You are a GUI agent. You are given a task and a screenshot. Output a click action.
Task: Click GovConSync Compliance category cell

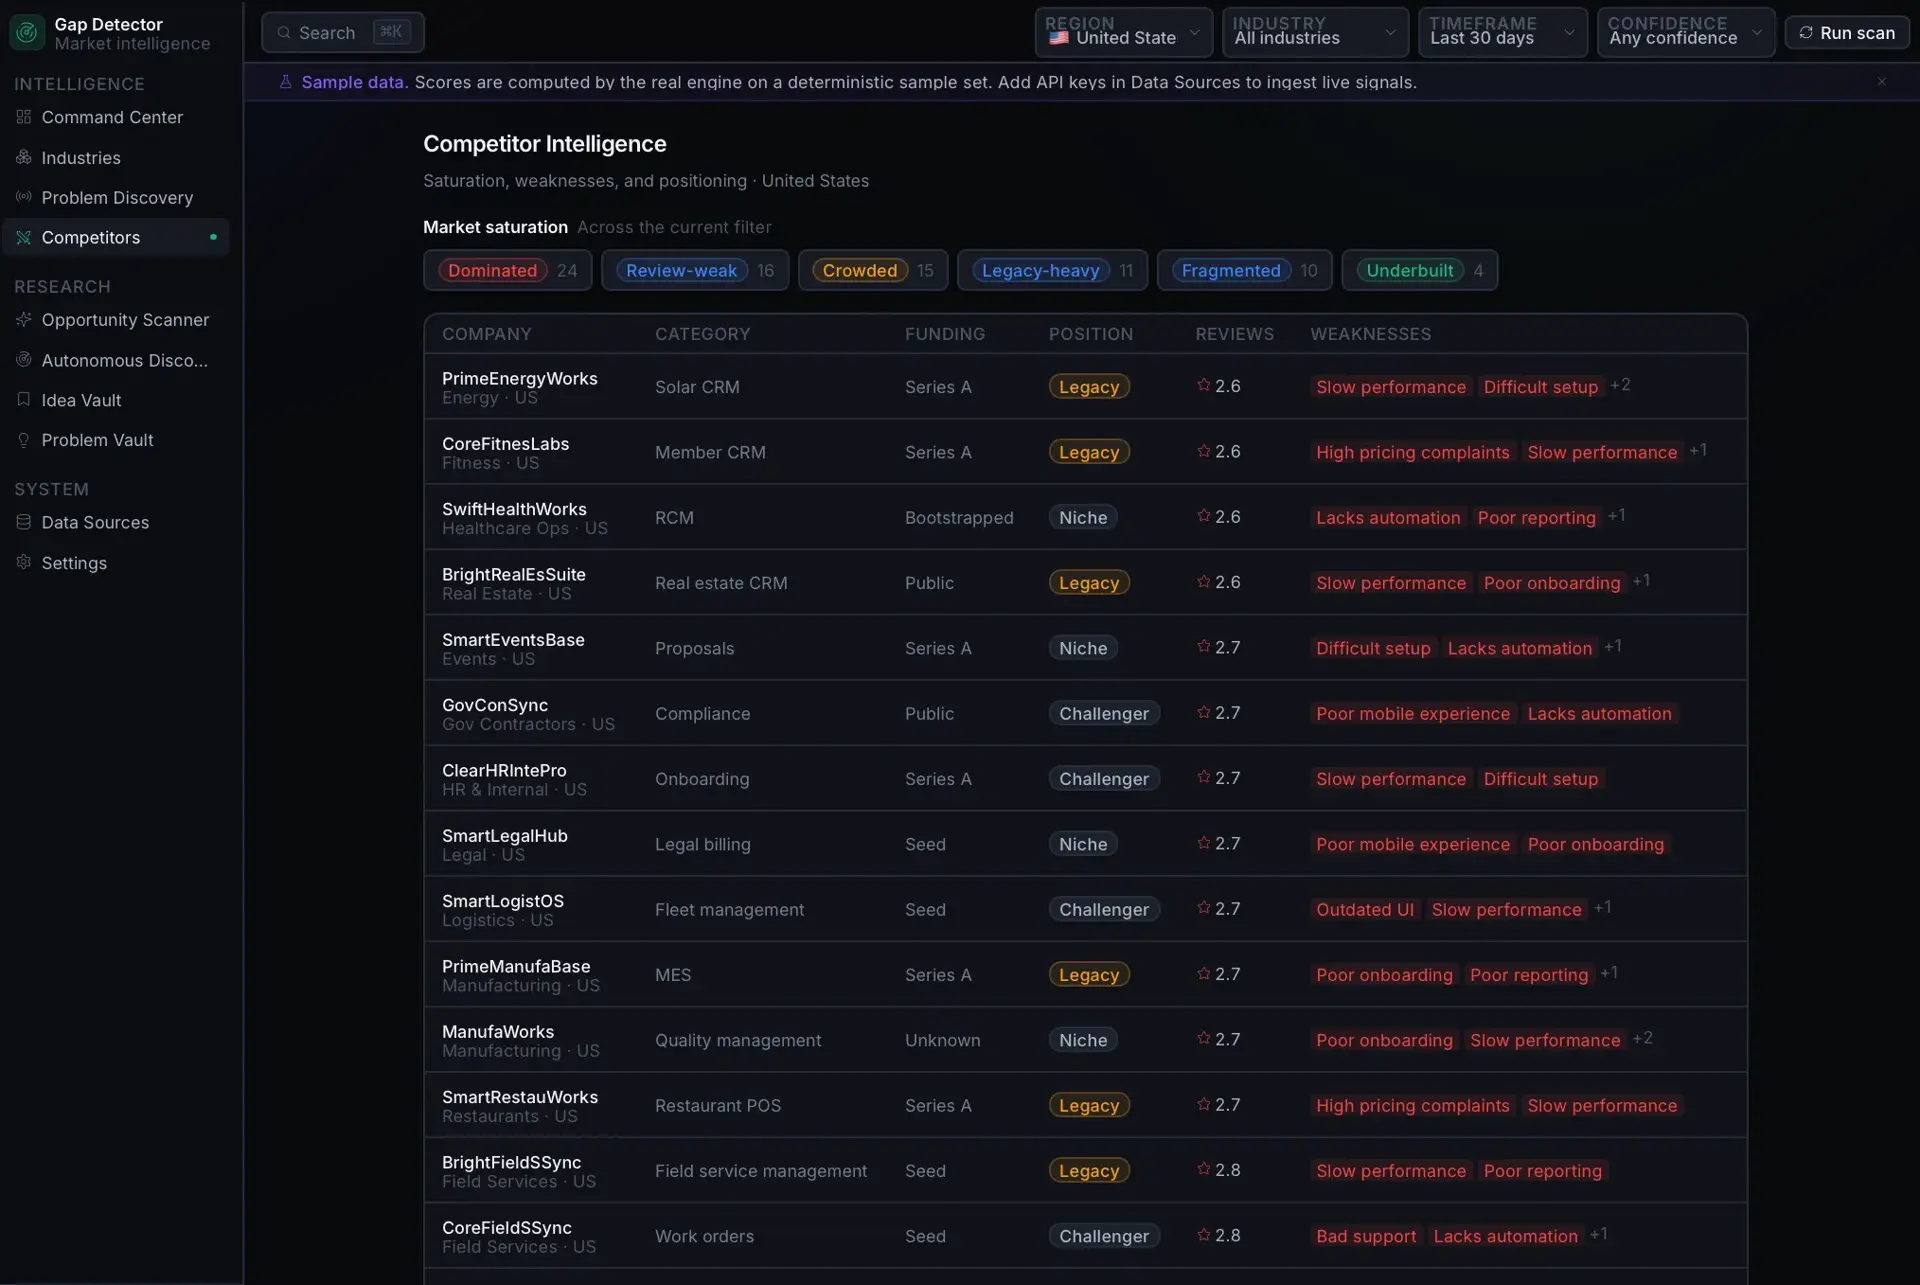point(702,714)
